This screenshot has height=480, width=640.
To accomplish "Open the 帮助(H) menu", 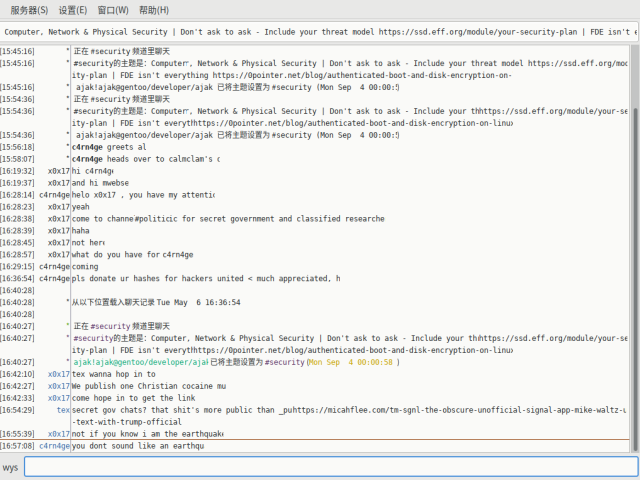I will point(154,10).
